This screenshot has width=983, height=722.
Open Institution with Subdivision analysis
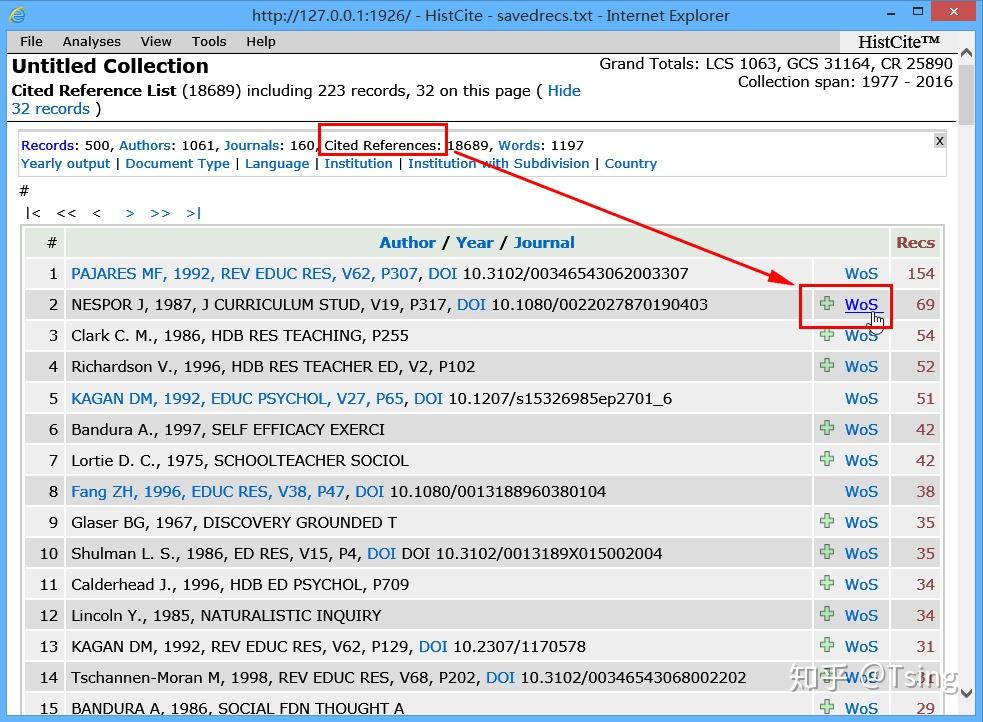click(x=498, y=164)
